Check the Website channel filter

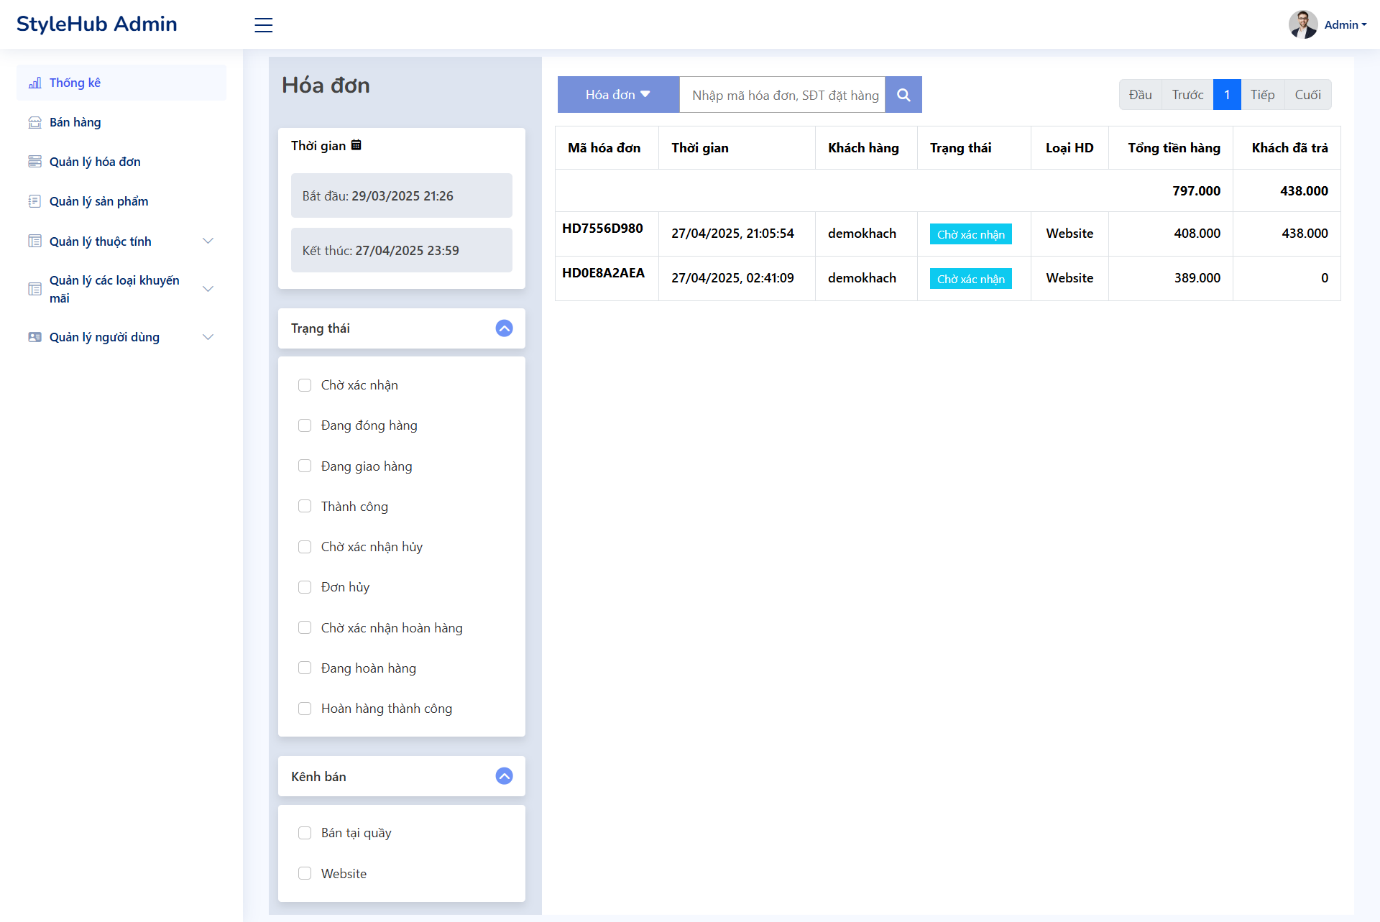305,873
